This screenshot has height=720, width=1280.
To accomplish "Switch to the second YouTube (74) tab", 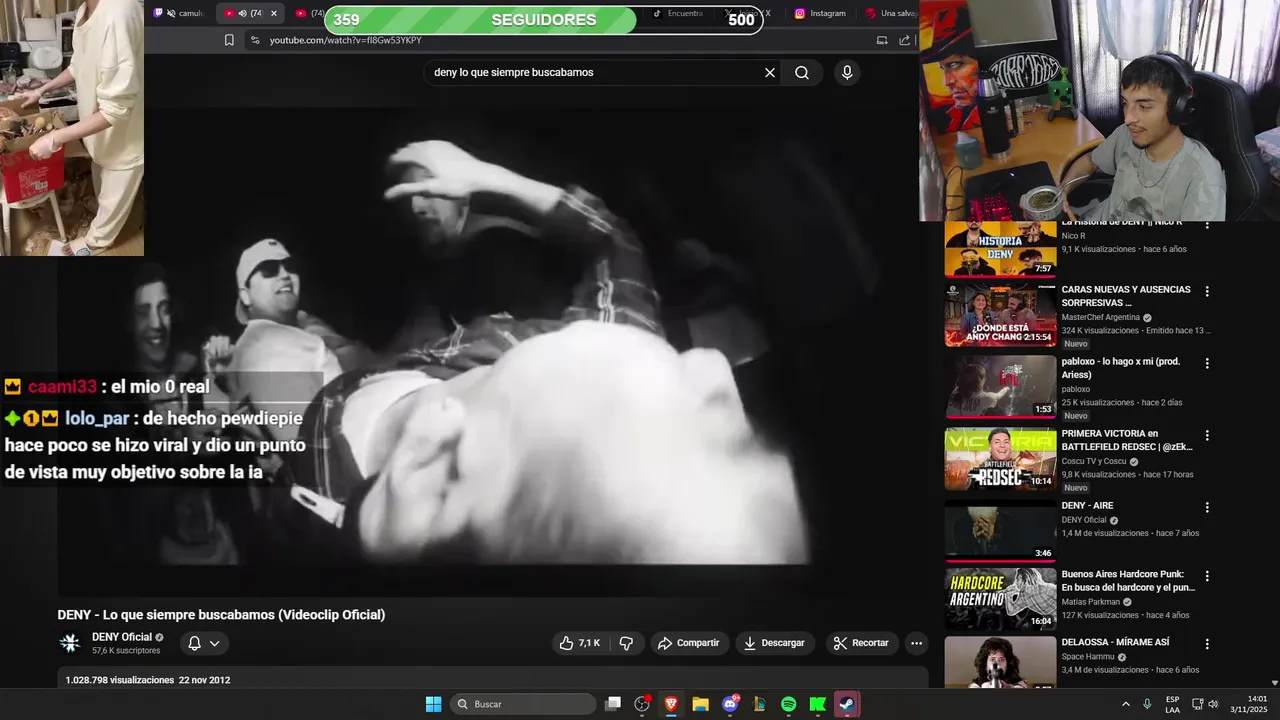I will (x=310, y=13).
